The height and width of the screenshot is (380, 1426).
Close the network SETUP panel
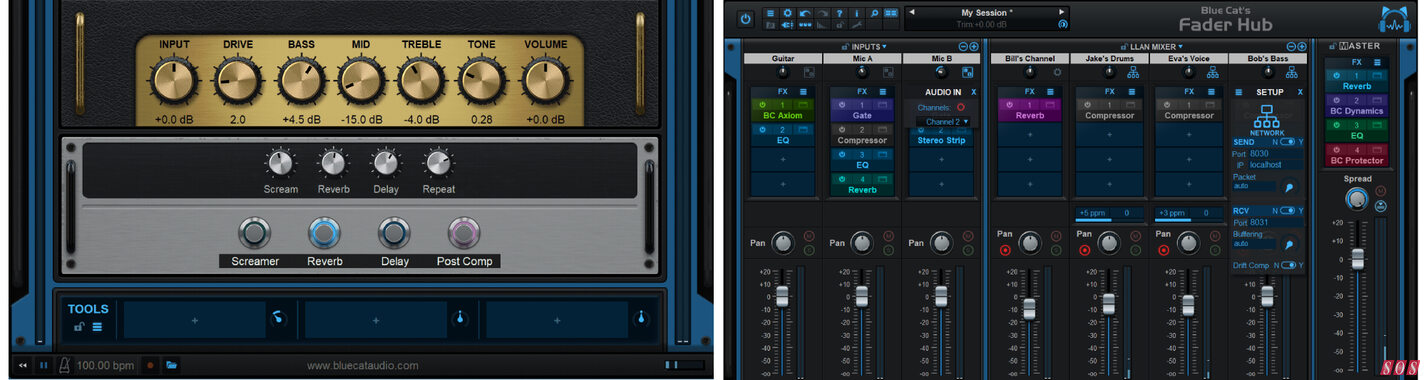(x=1300, y=92)
